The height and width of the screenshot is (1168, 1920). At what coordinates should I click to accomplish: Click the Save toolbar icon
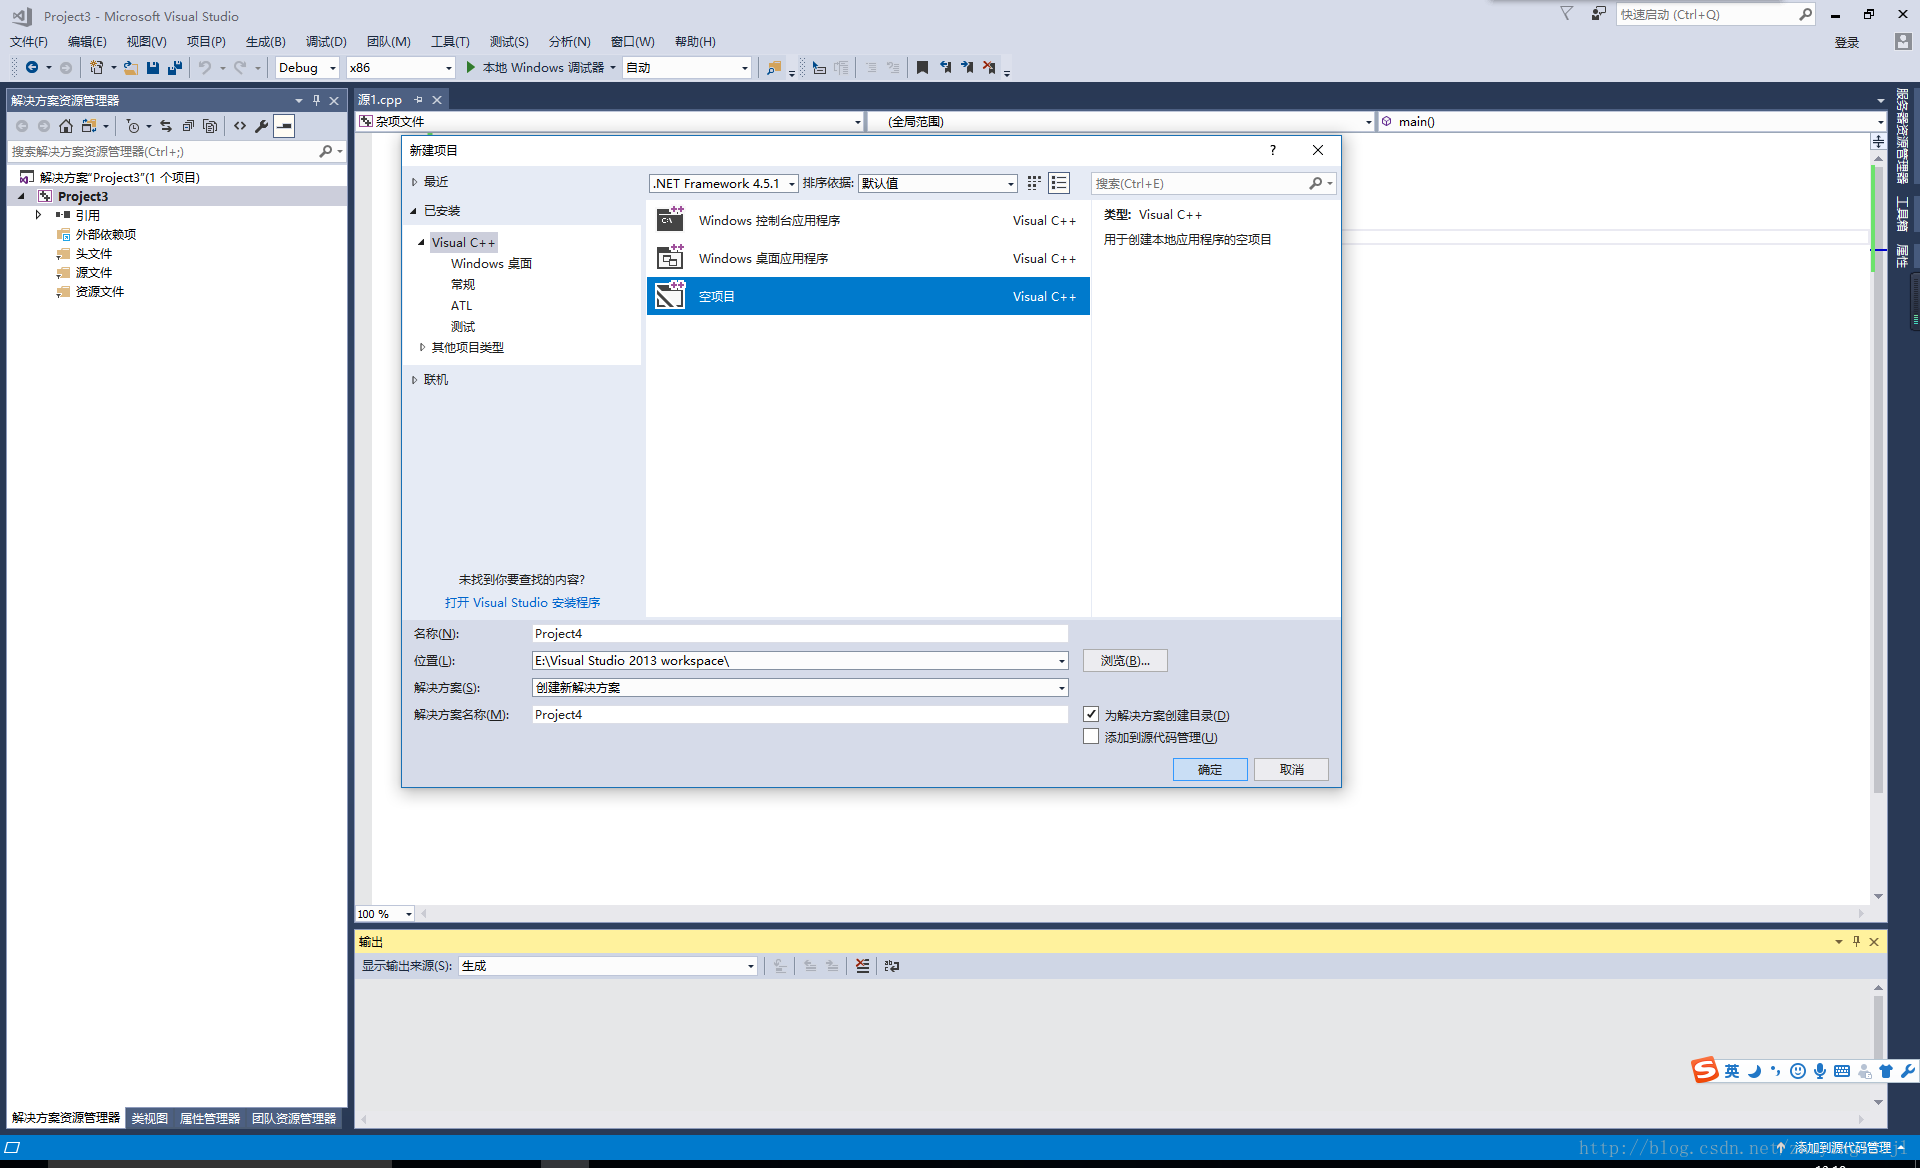(153, 67)
